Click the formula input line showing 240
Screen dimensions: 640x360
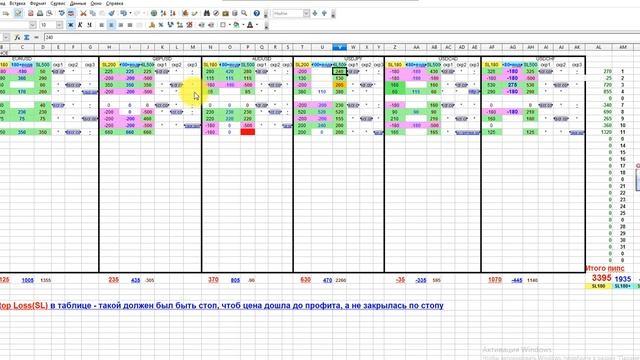click(x=341, y=37)
